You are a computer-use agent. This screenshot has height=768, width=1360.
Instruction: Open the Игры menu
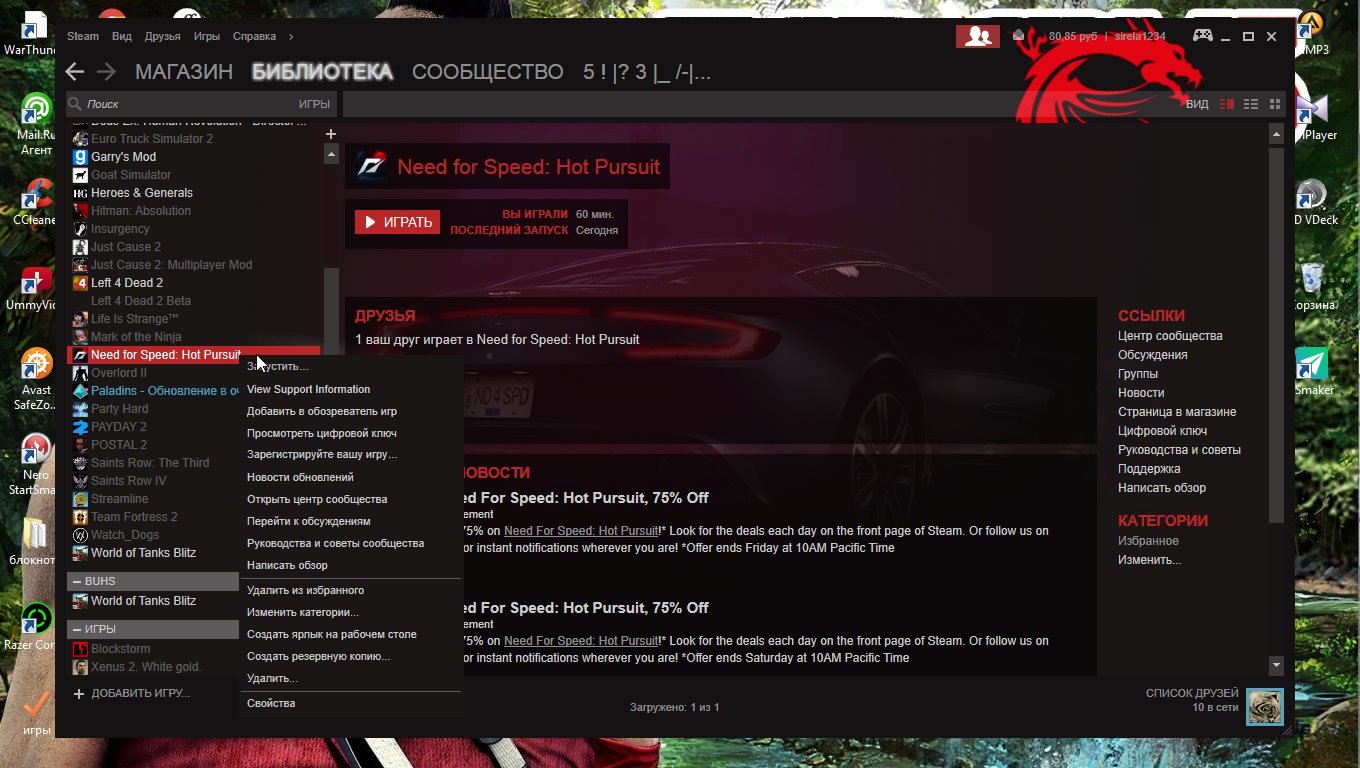pos(207,36)
